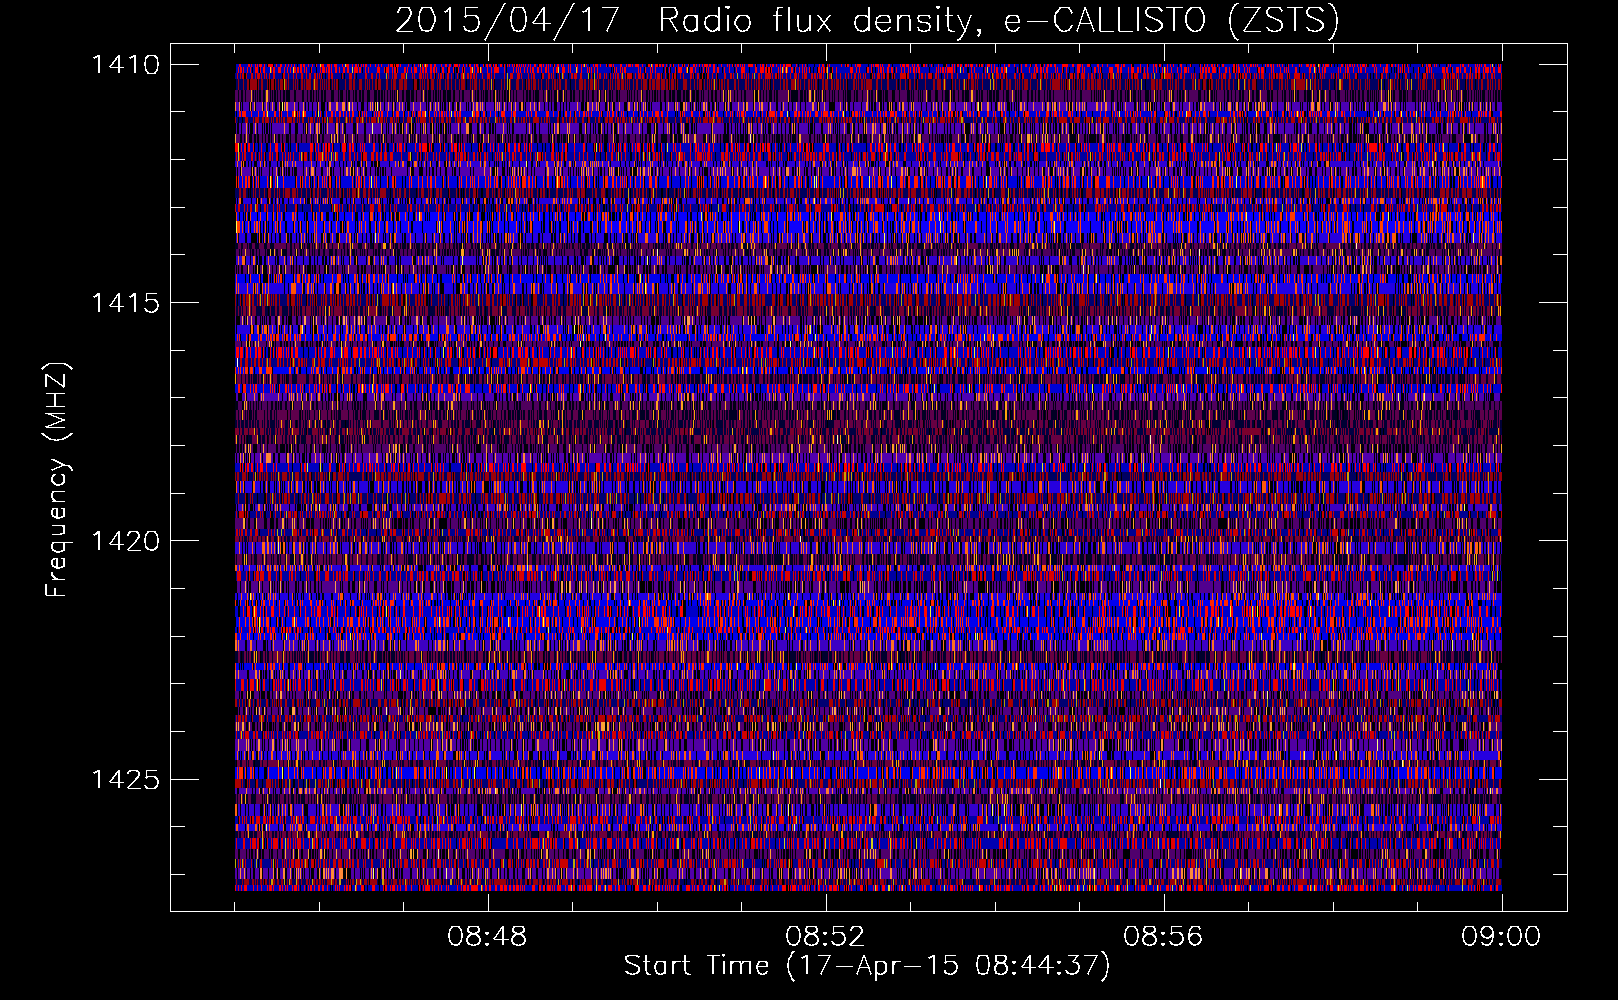Click the 08:56 time axis label
Image resolution: width=1618 pixels, height=1000 pixels.
coord(1163,937)
